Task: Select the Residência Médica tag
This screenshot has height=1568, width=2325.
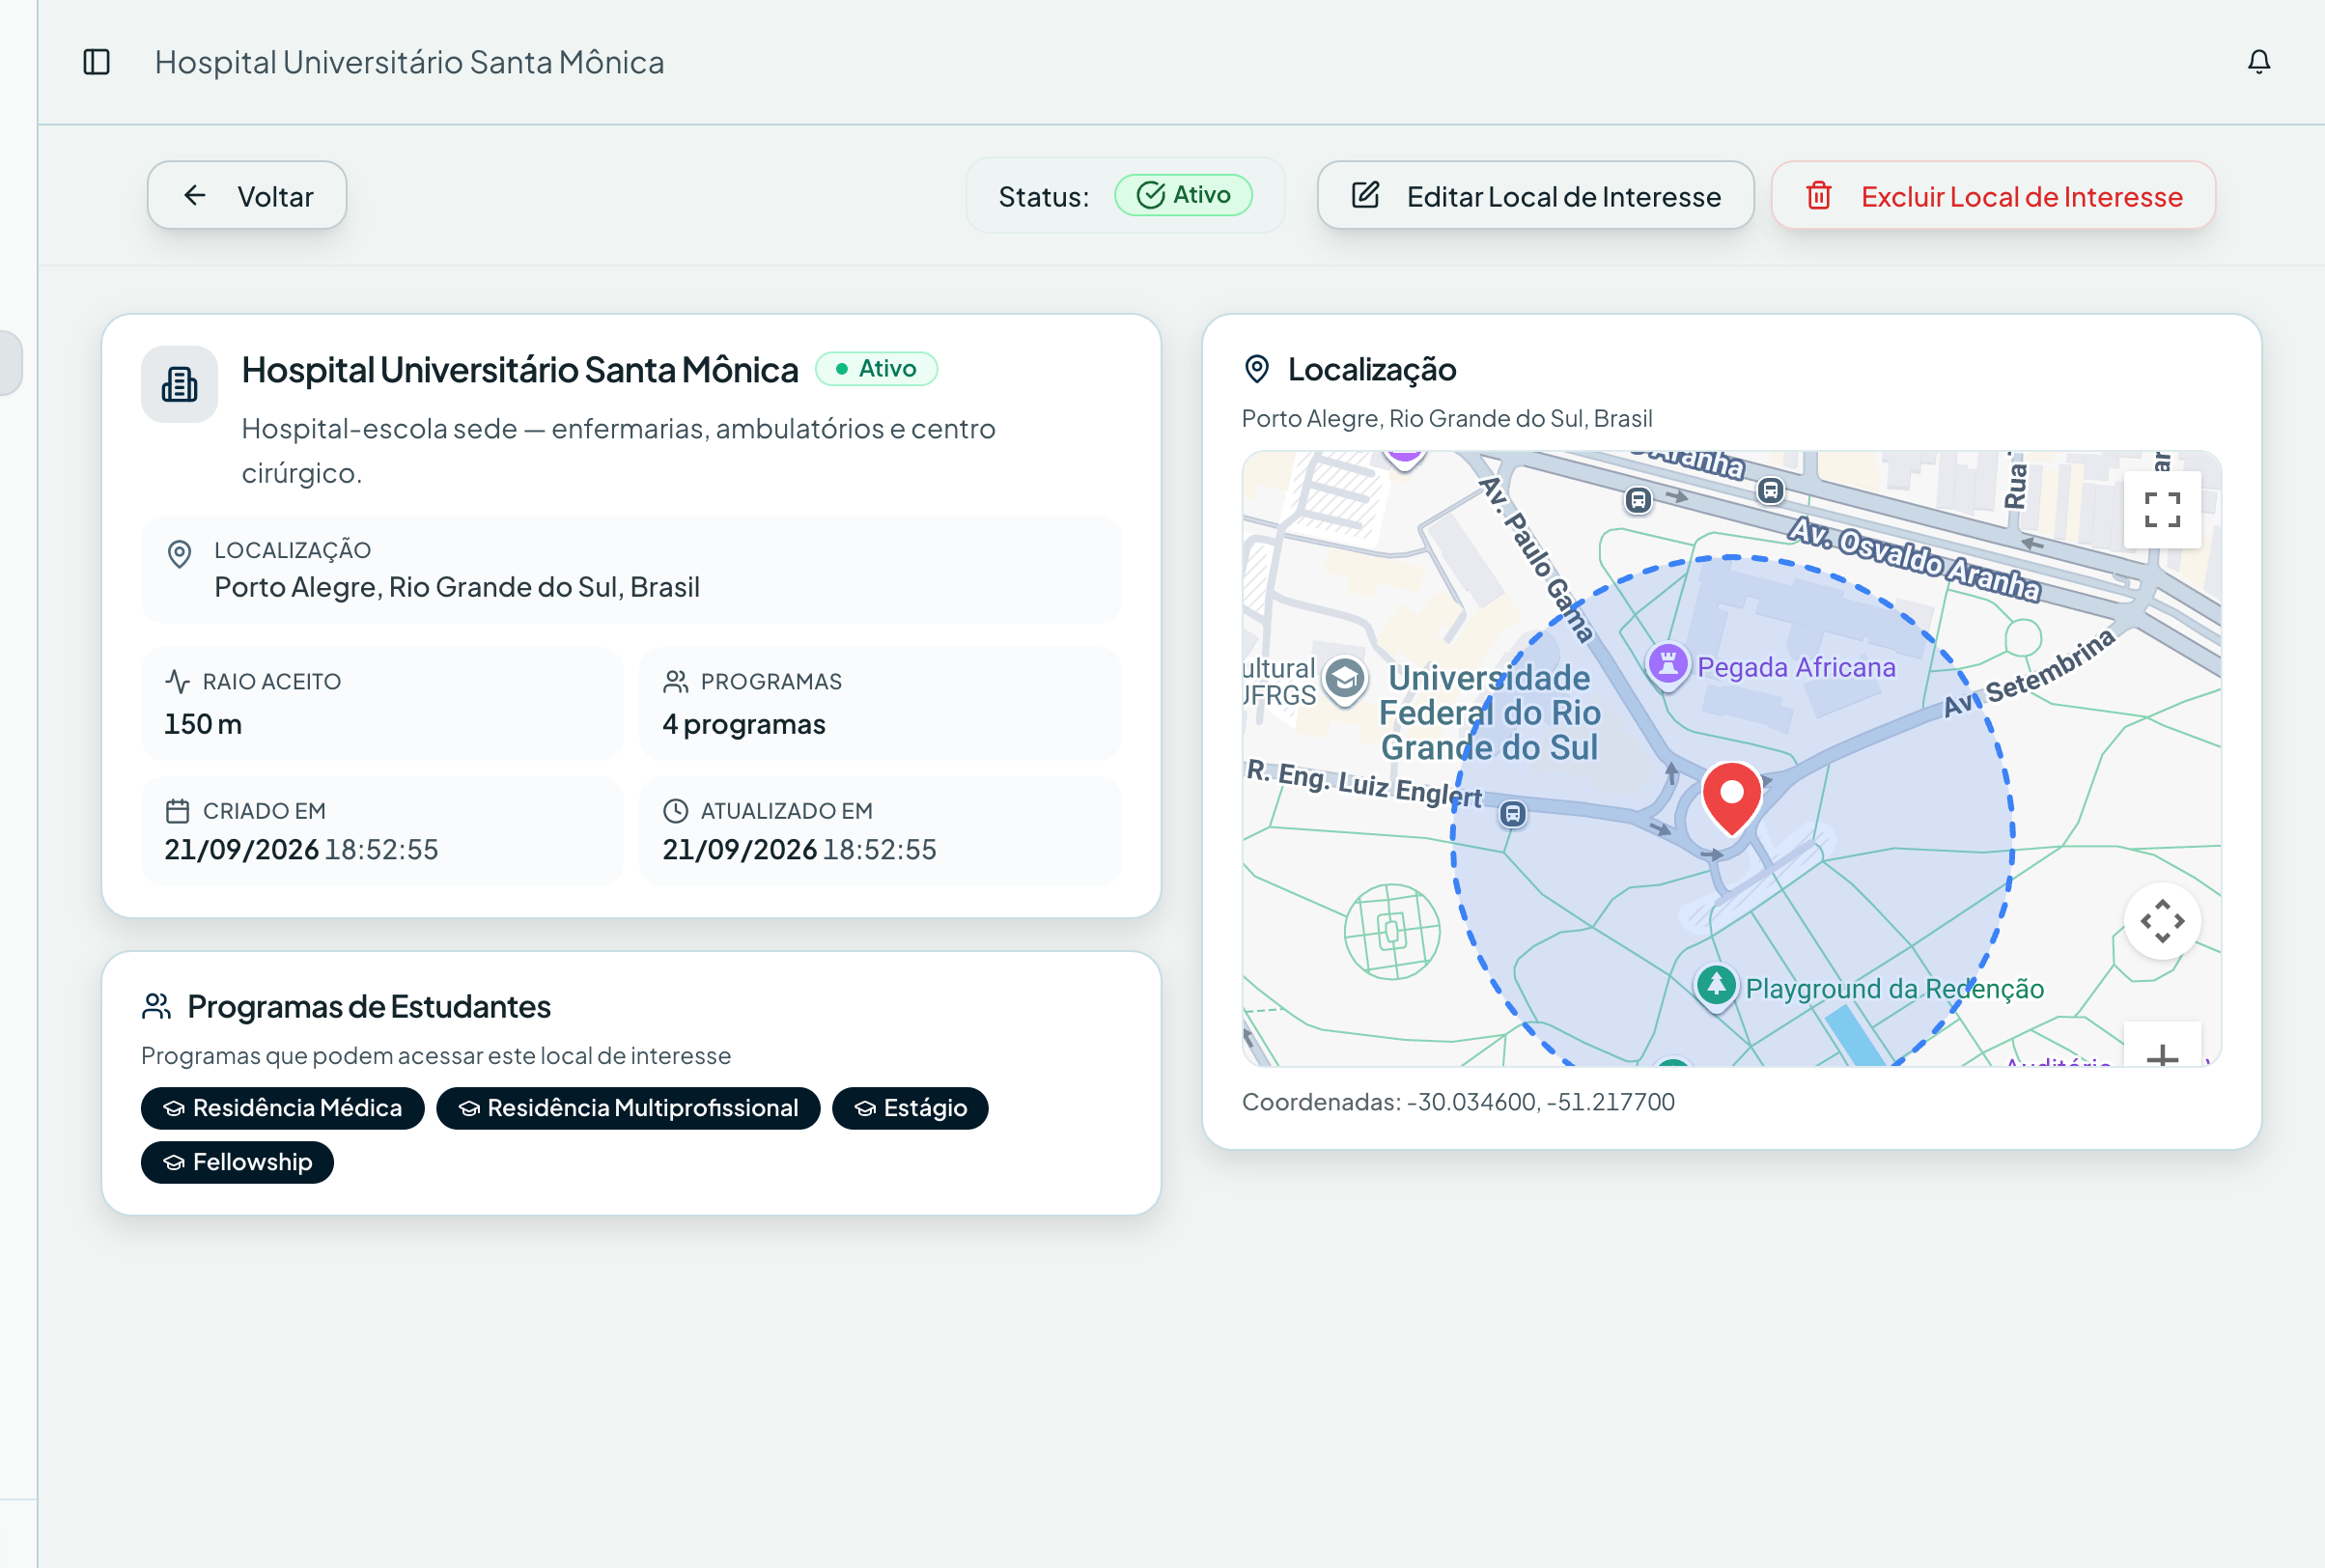Action: (x=282, y=1108)
